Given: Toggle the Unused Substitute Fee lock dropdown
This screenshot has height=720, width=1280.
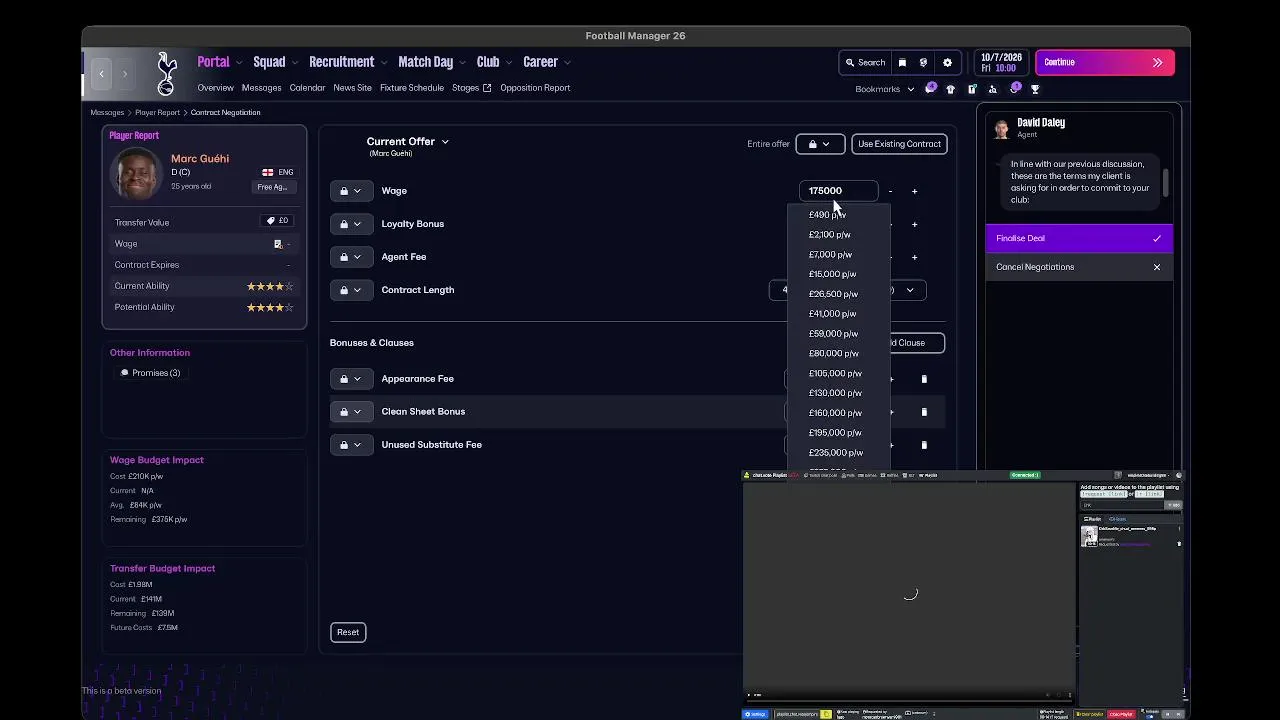Looking at the screenshot, I should coord(350,445).
